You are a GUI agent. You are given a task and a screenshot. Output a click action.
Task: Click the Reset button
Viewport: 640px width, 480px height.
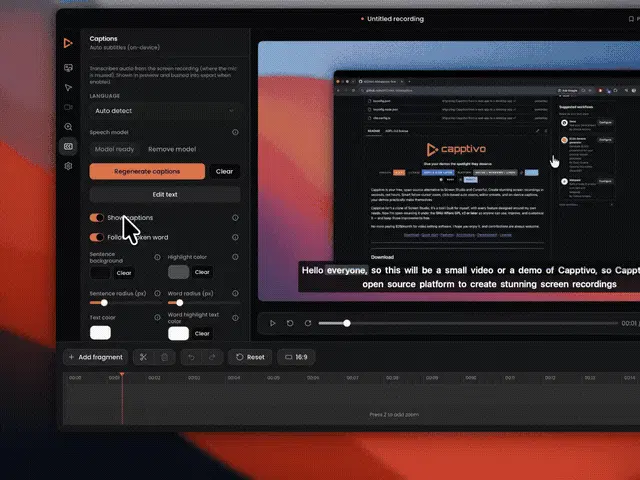tap(250, 357)
